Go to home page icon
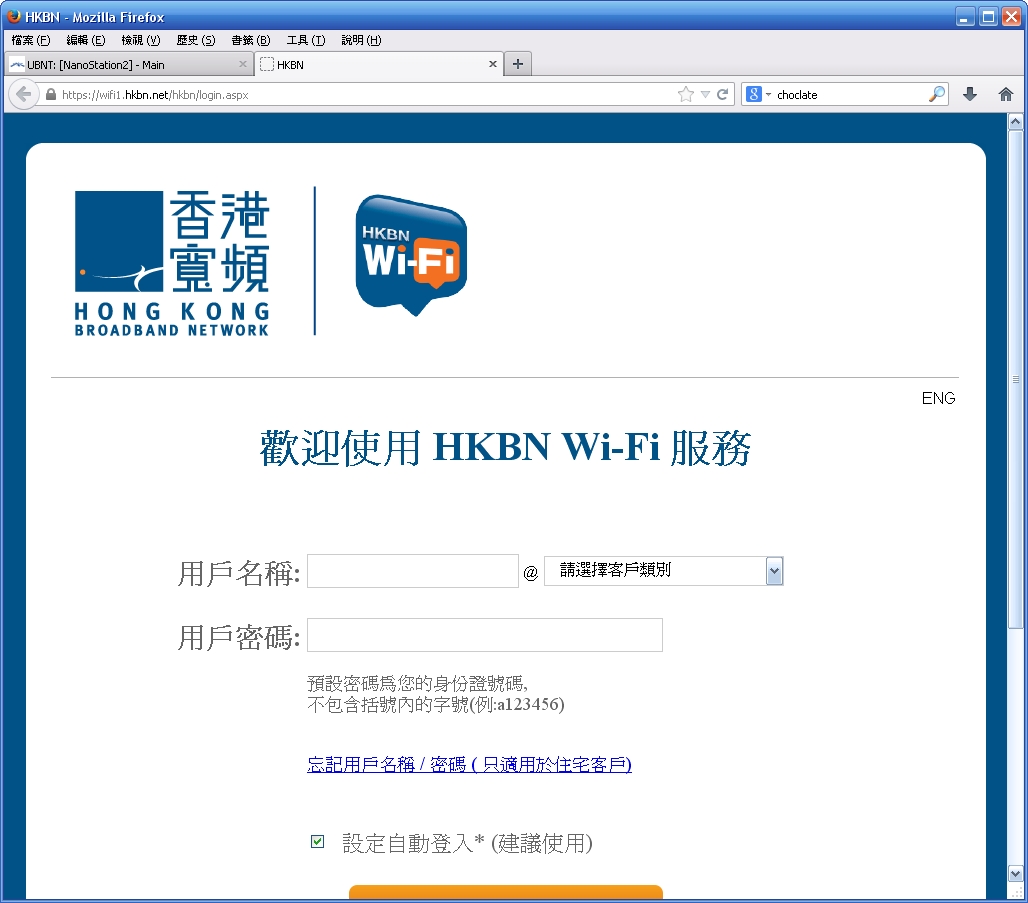The width and height of the screenshot is (1028, 903). click(x=1006, y=94)
